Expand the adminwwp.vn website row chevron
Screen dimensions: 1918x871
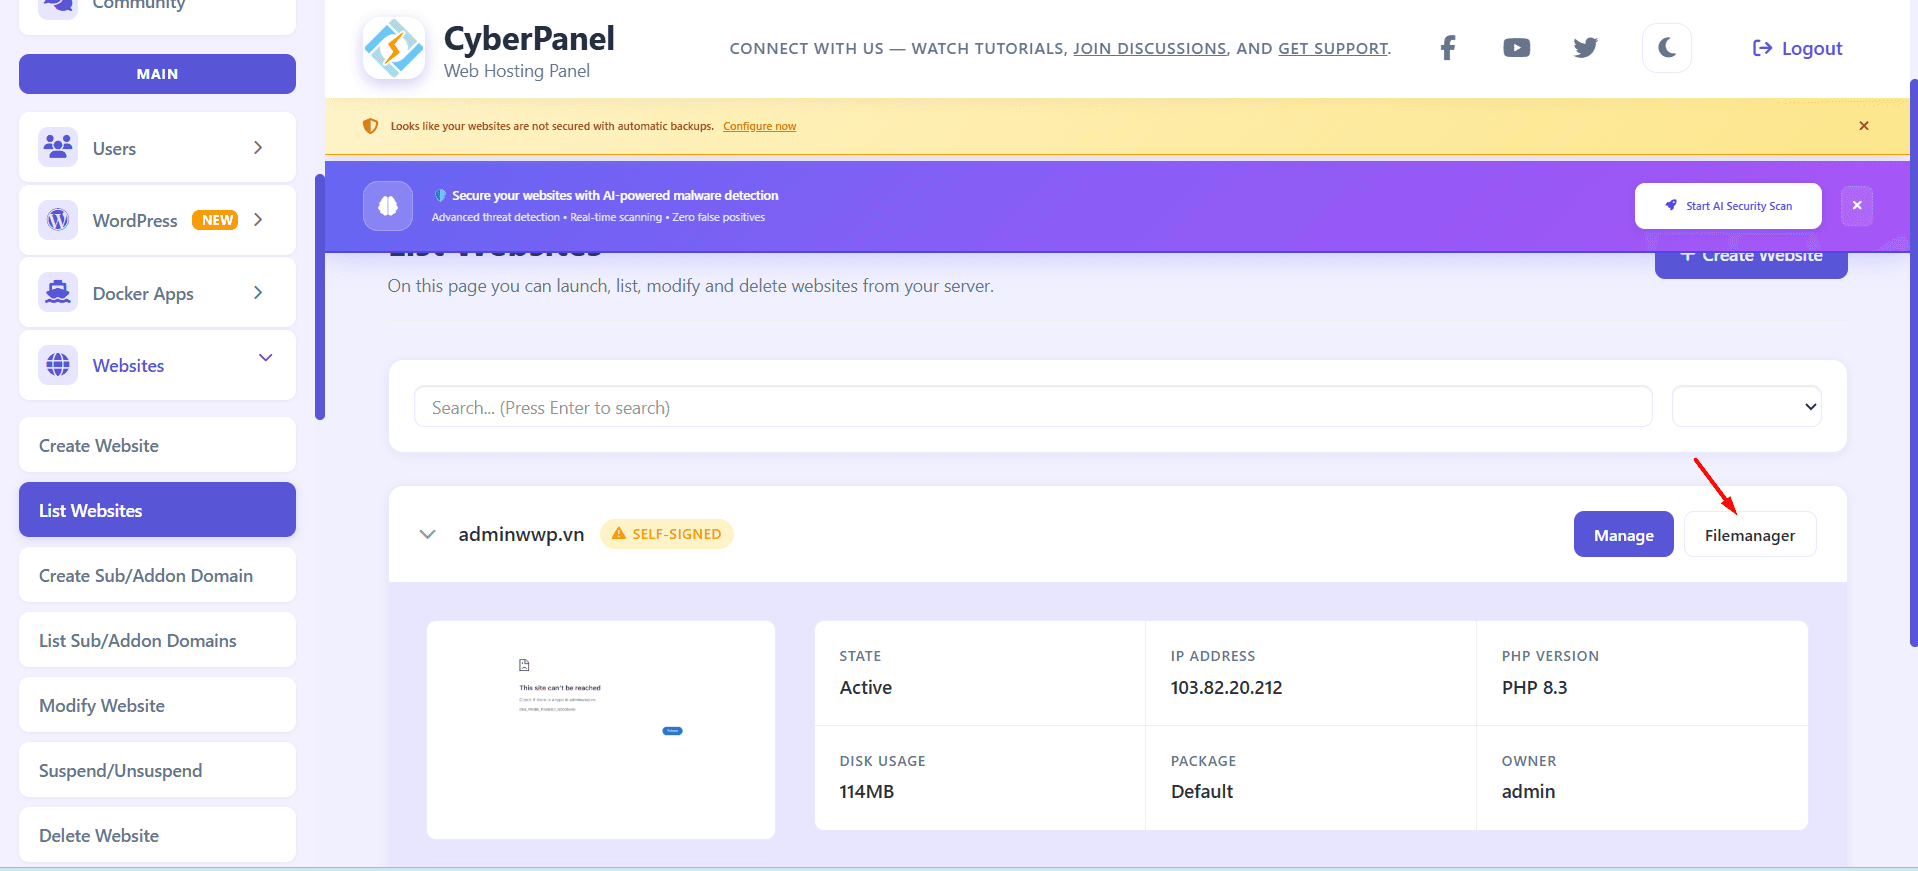pos(428,534)
